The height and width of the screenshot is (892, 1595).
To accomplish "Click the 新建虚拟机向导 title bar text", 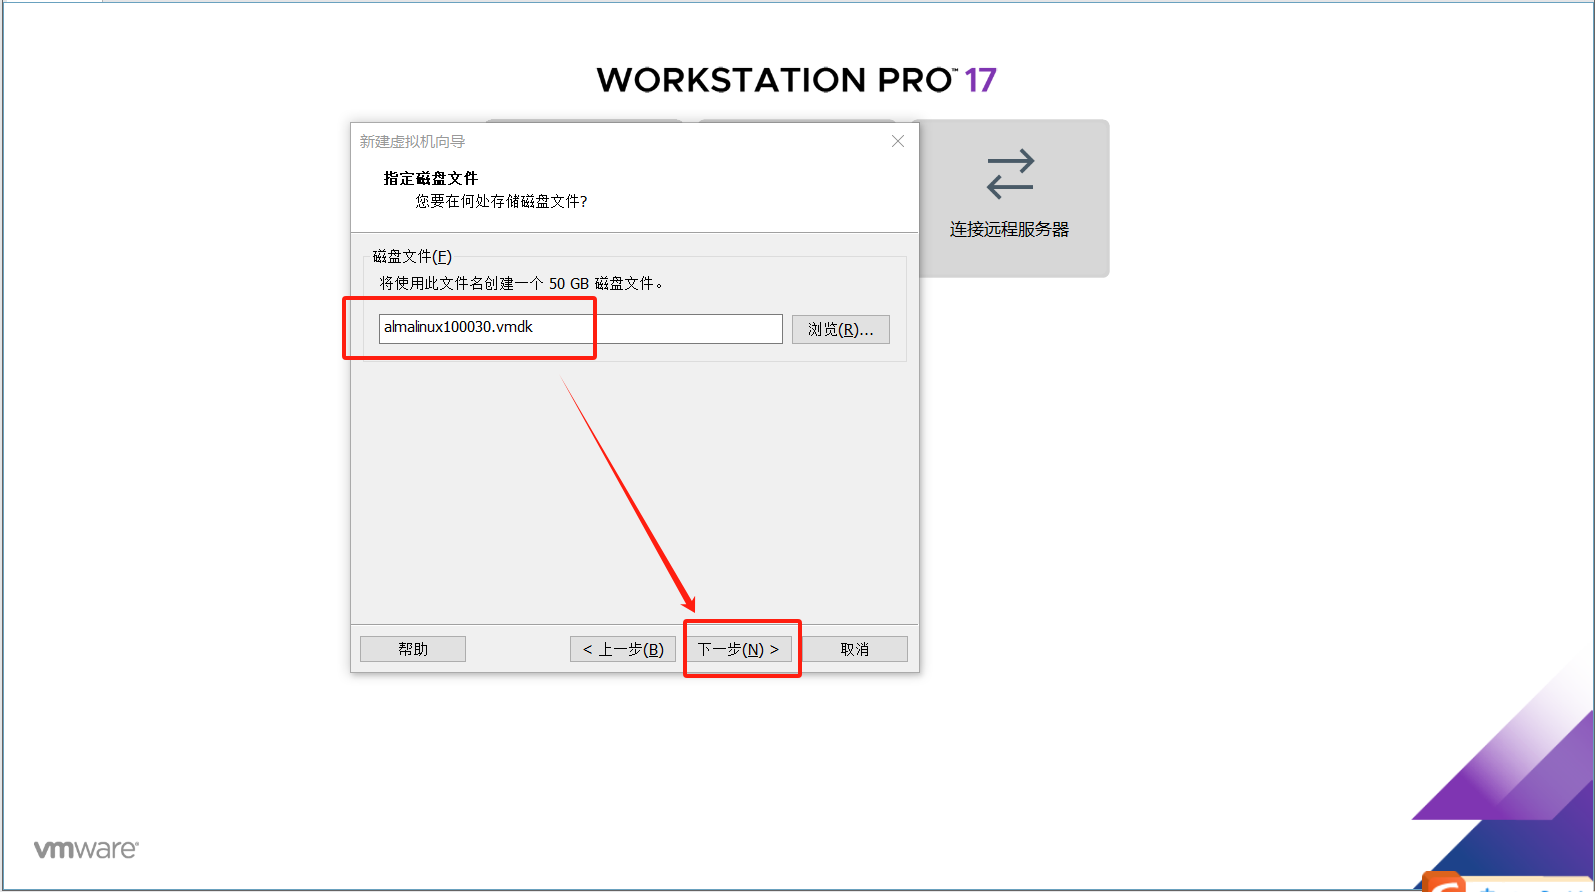I will coord(412,142).
